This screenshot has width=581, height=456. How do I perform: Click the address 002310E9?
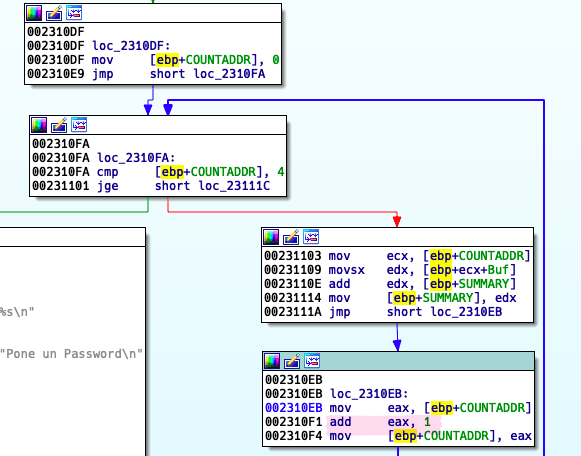click(x=56, y=74)
